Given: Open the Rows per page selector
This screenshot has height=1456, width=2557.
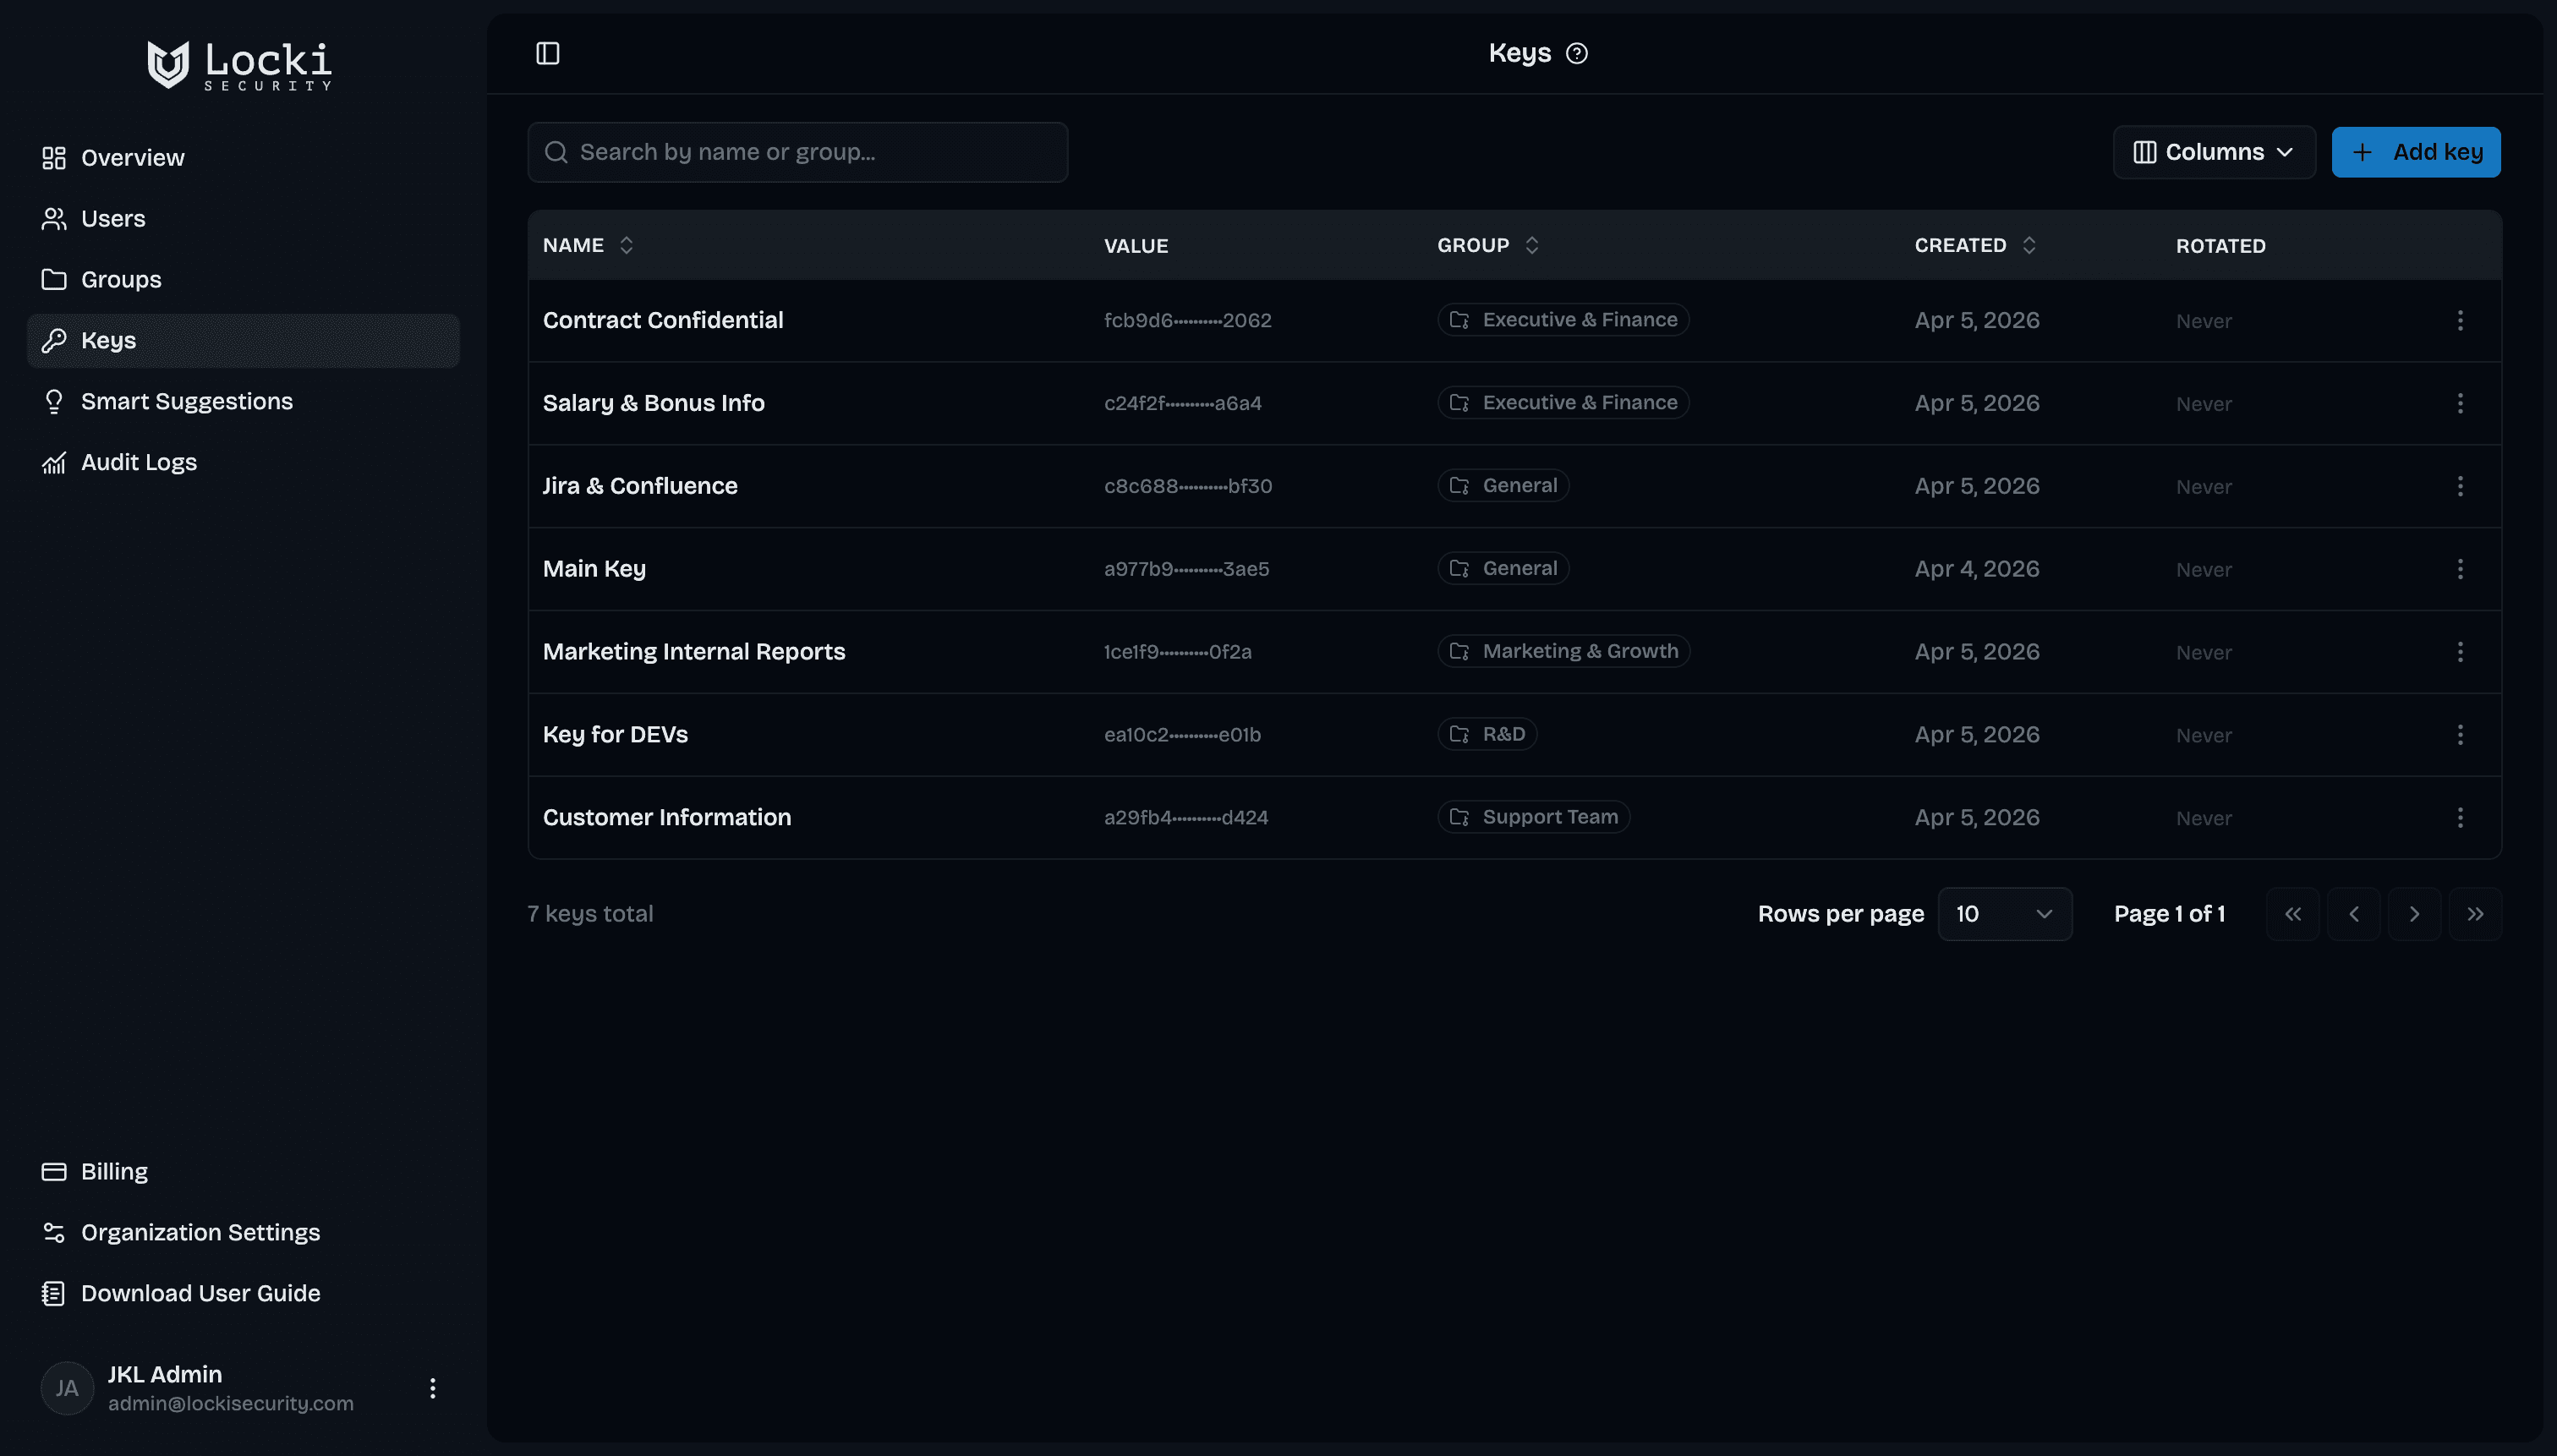Looking at the screenshot, I should click(x=2004, y=914).
